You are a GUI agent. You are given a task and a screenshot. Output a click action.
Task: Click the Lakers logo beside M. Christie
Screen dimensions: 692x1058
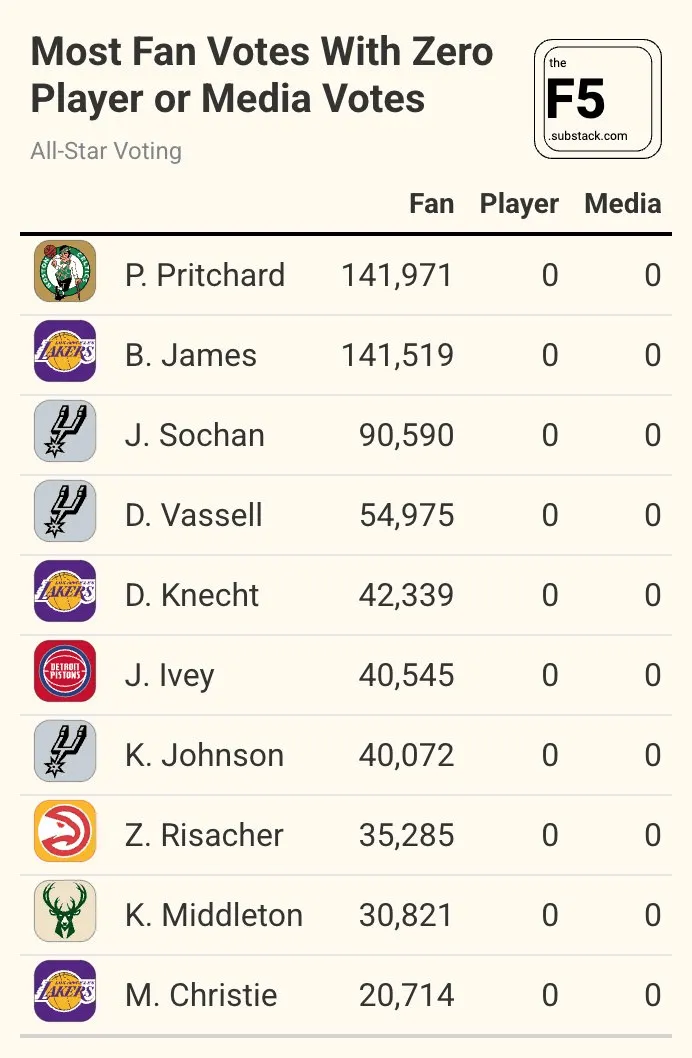[65, 991]
